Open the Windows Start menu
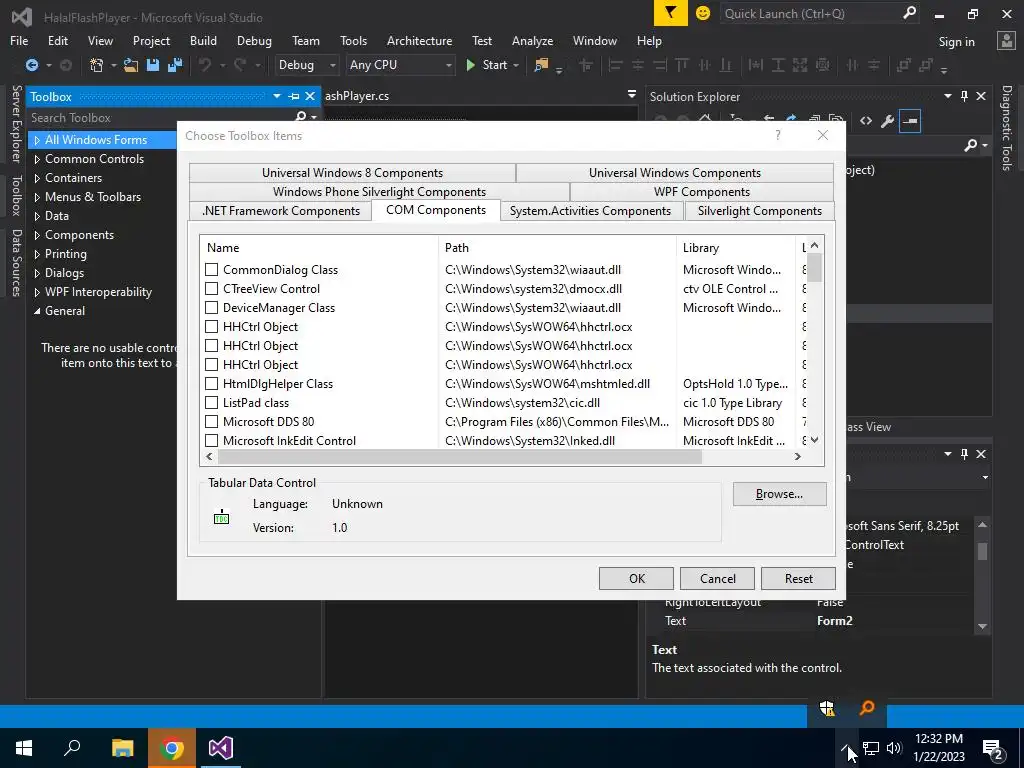 24,748
